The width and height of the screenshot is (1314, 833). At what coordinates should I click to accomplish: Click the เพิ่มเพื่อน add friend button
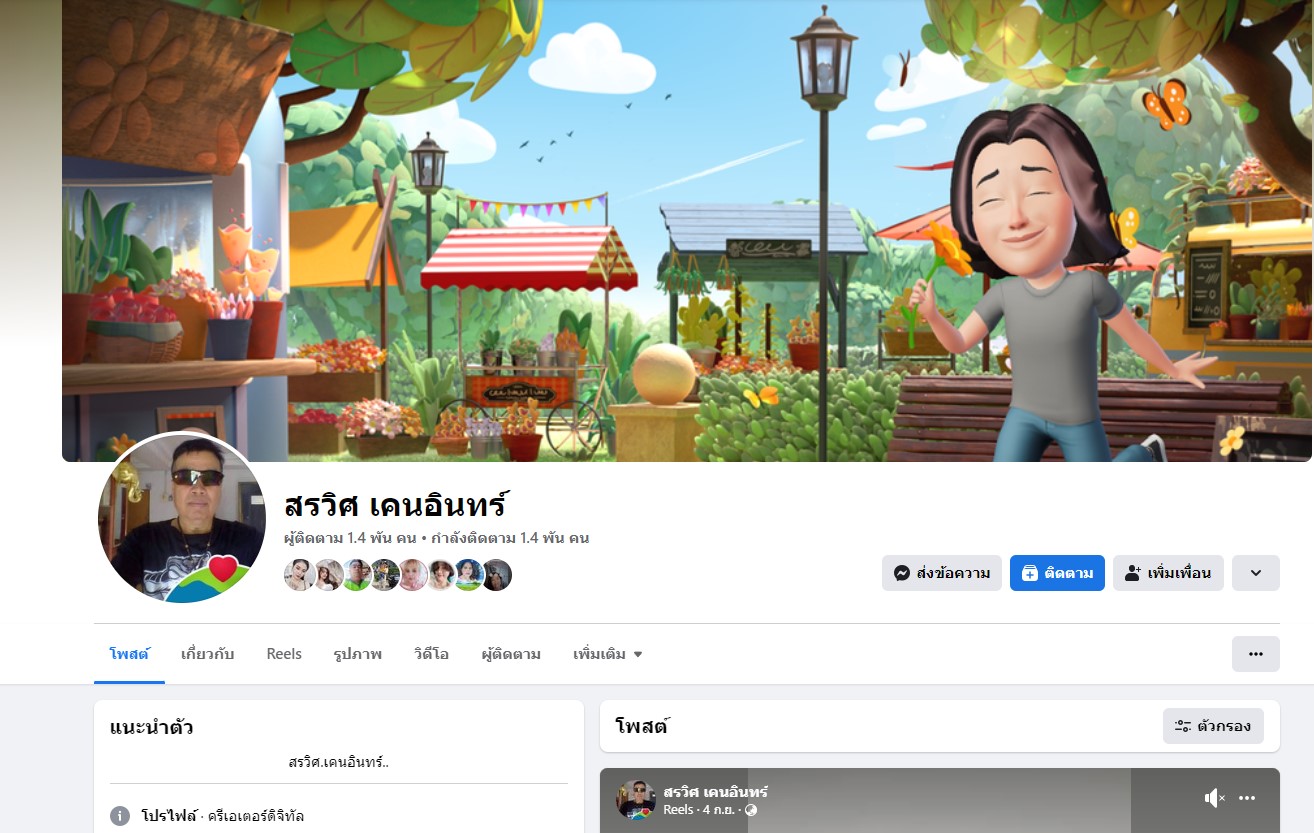[1168, 573]
